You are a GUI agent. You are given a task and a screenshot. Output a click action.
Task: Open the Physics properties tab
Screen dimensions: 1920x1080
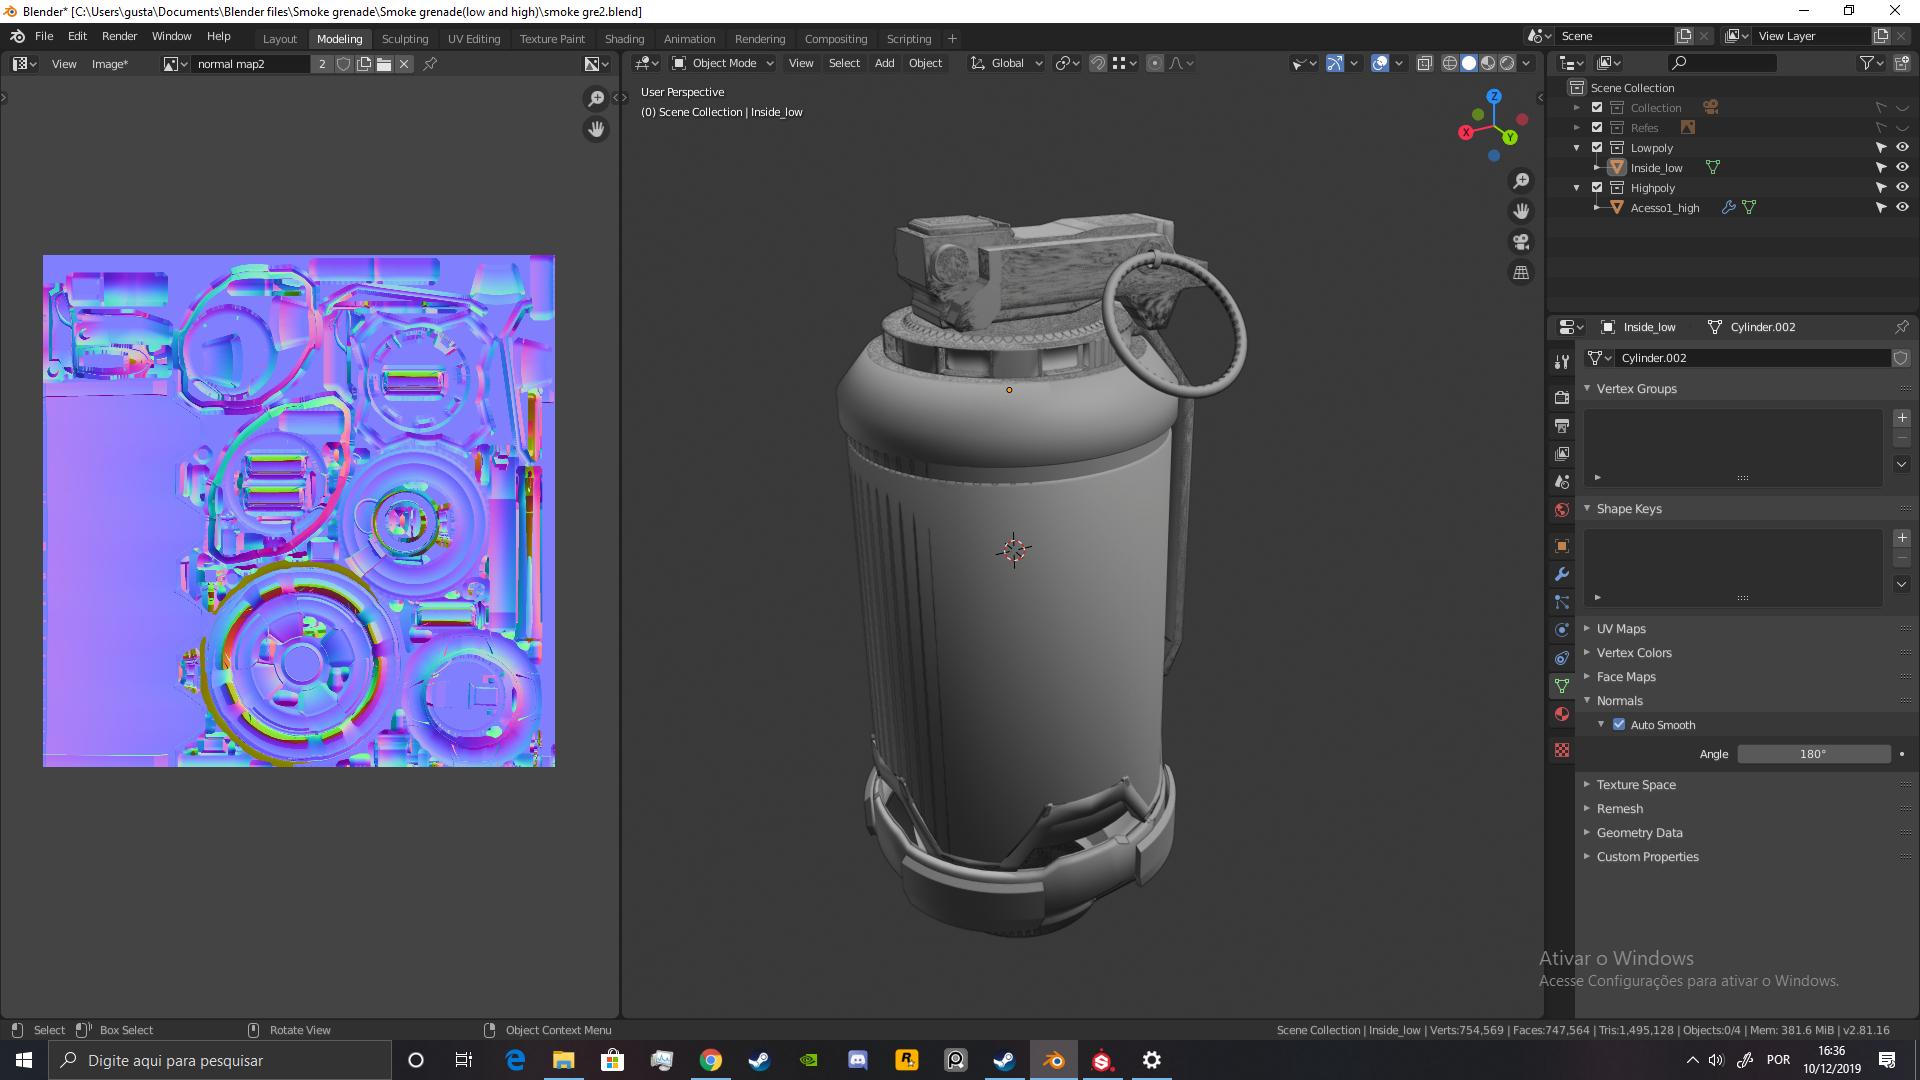(x=1561, y=630)
